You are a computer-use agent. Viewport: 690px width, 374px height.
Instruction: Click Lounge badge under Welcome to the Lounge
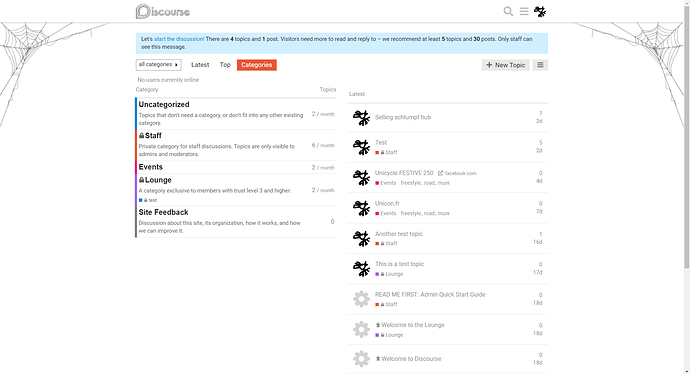(x=389, y=335)
